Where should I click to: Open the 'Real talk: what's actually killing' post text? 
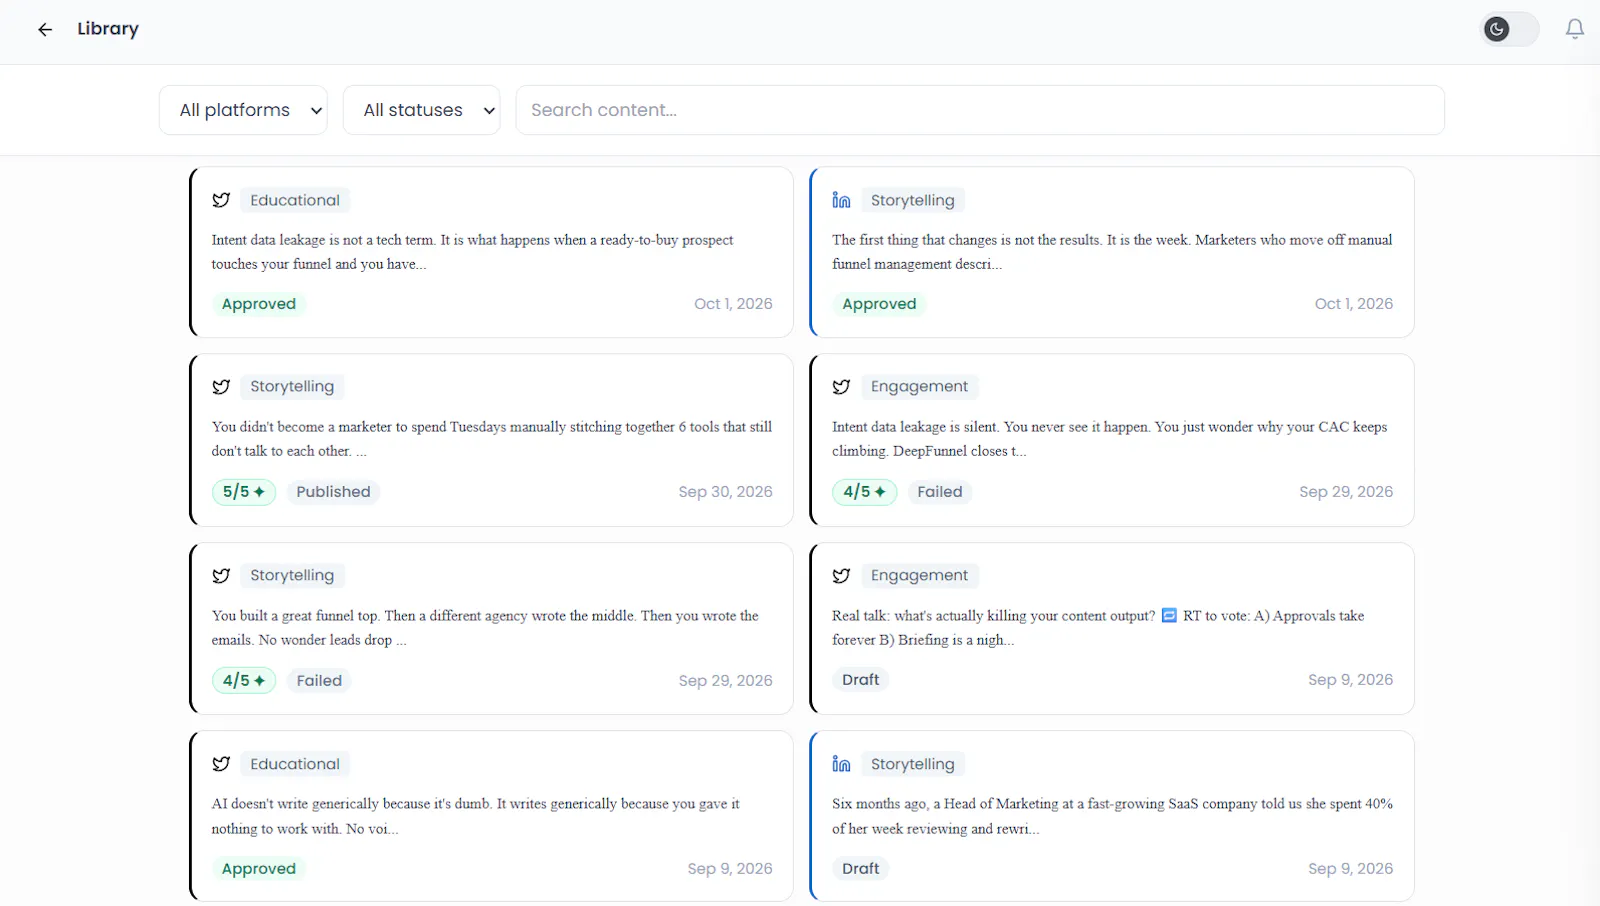1098,628
